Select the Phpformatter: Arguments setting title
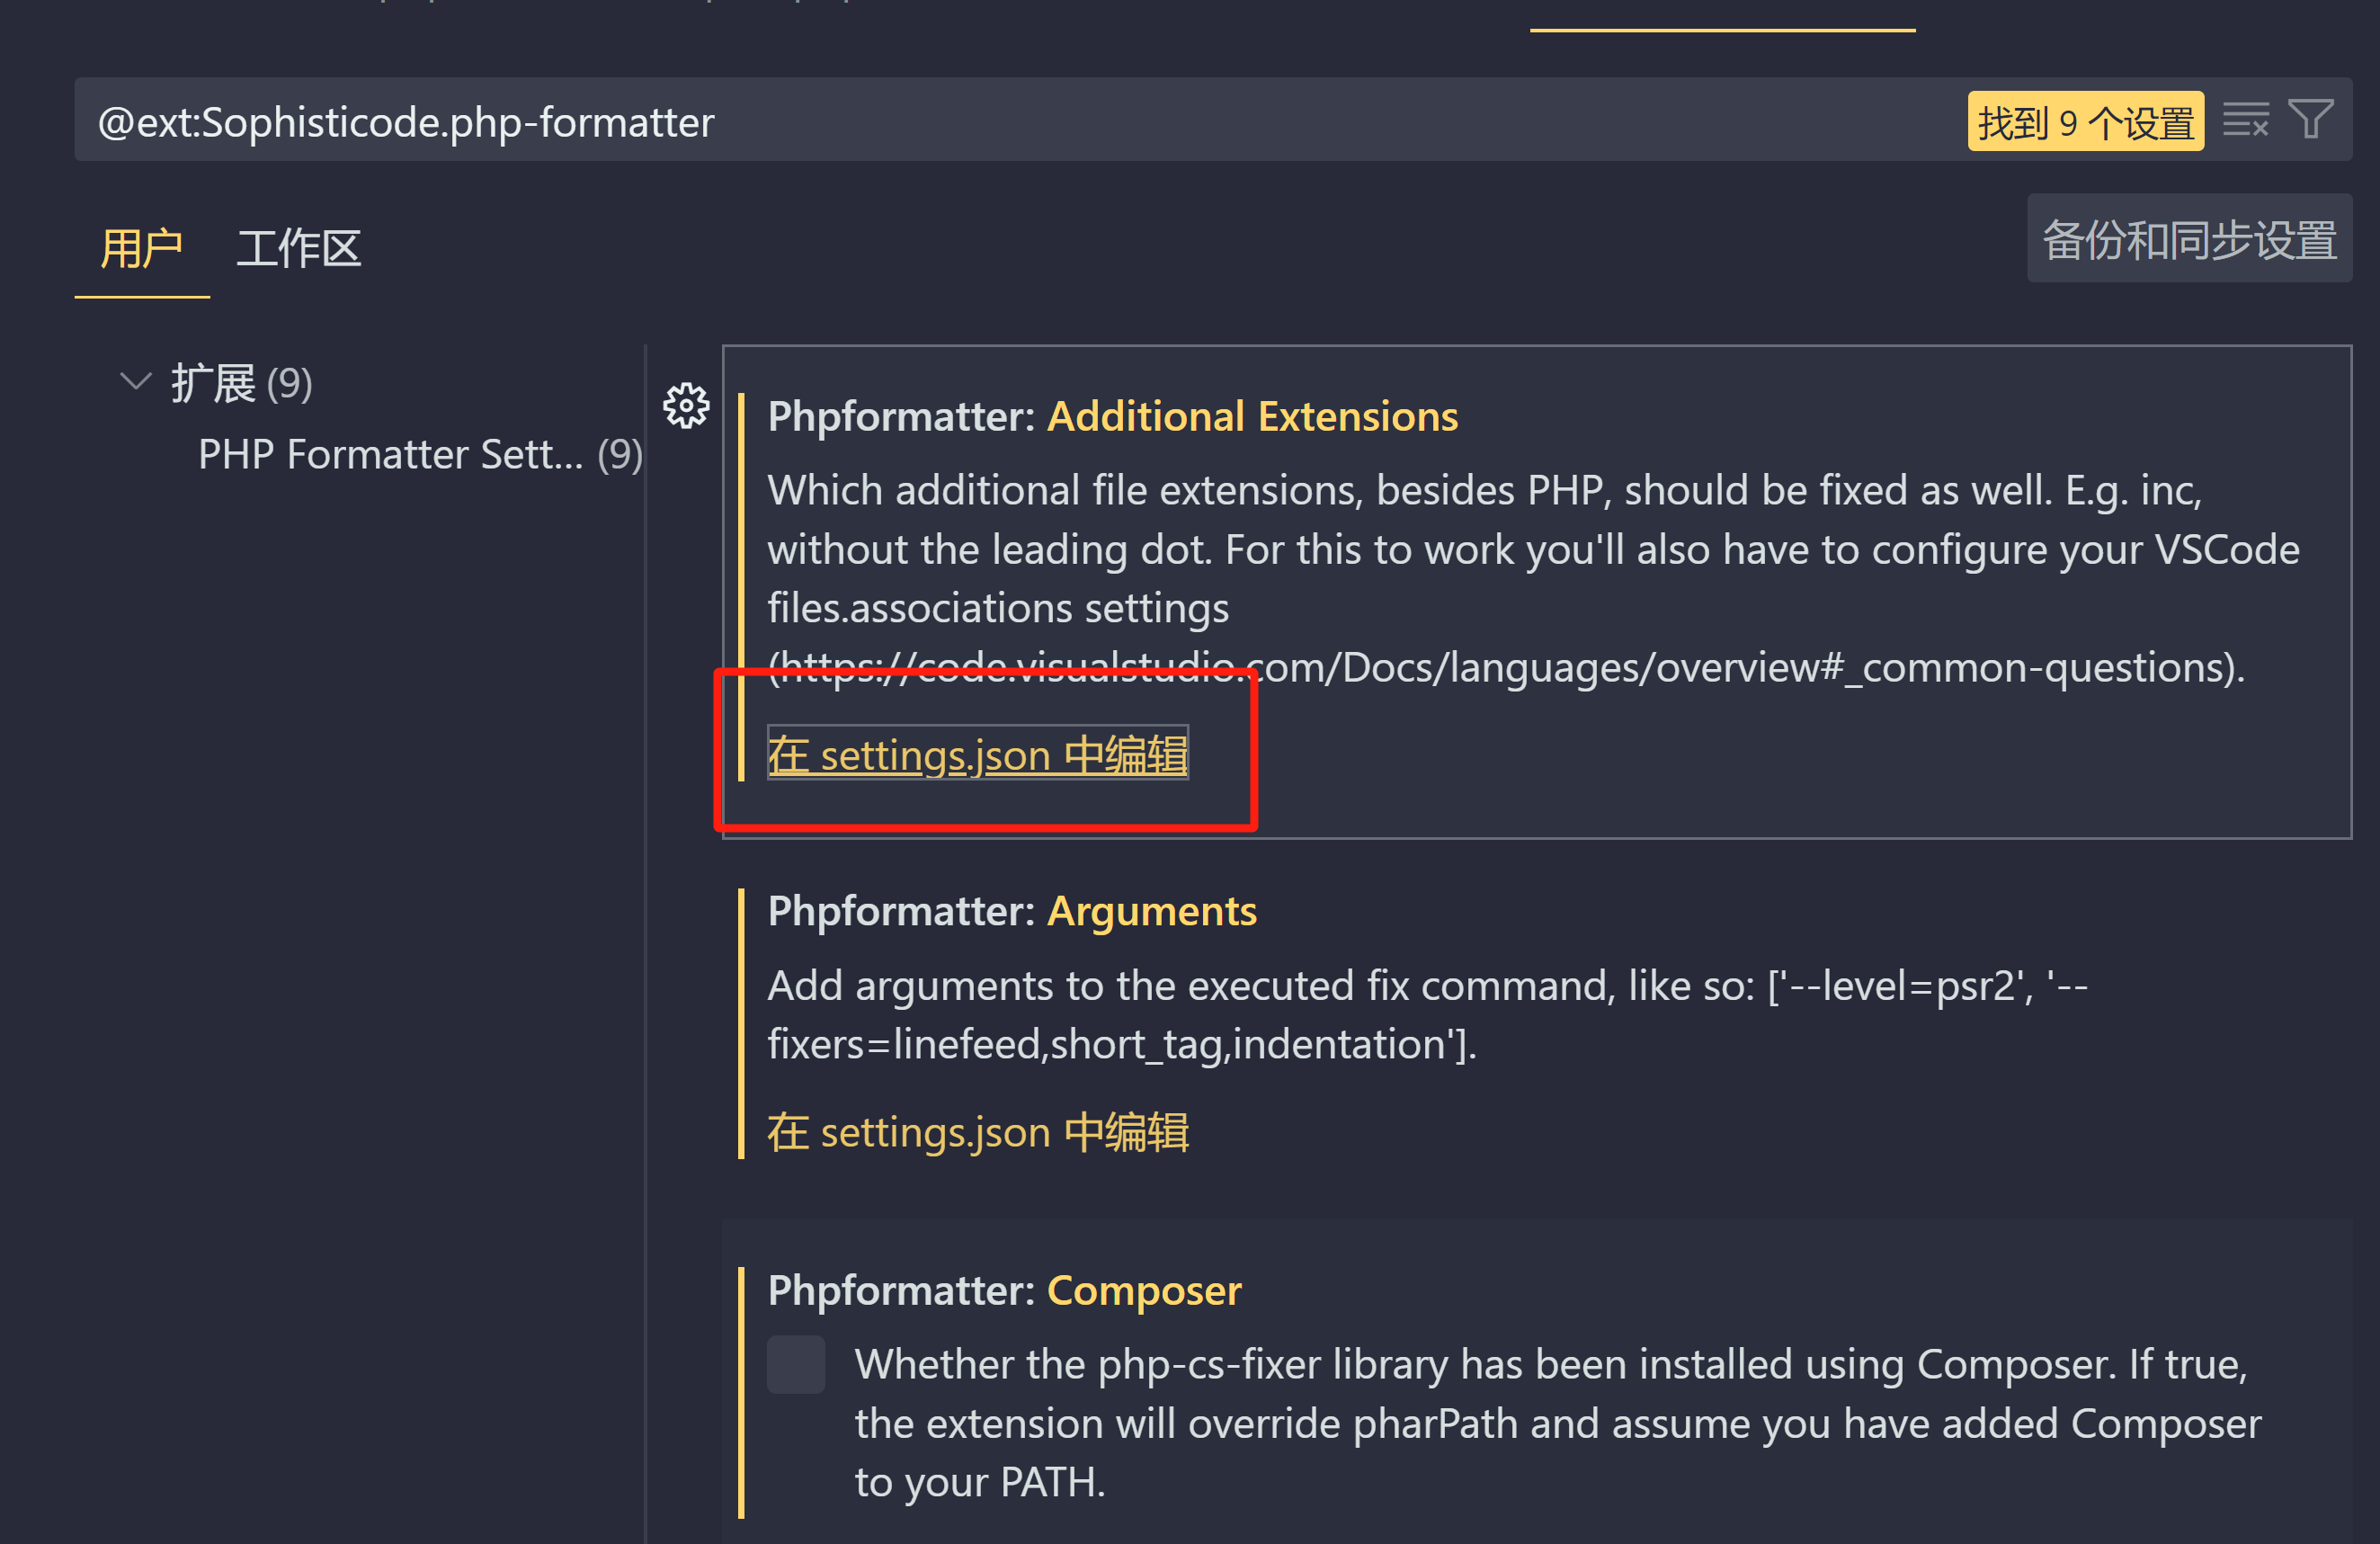Image resolution: width=2380 pixels, height=1544 pixels. tap(1011, 911)
